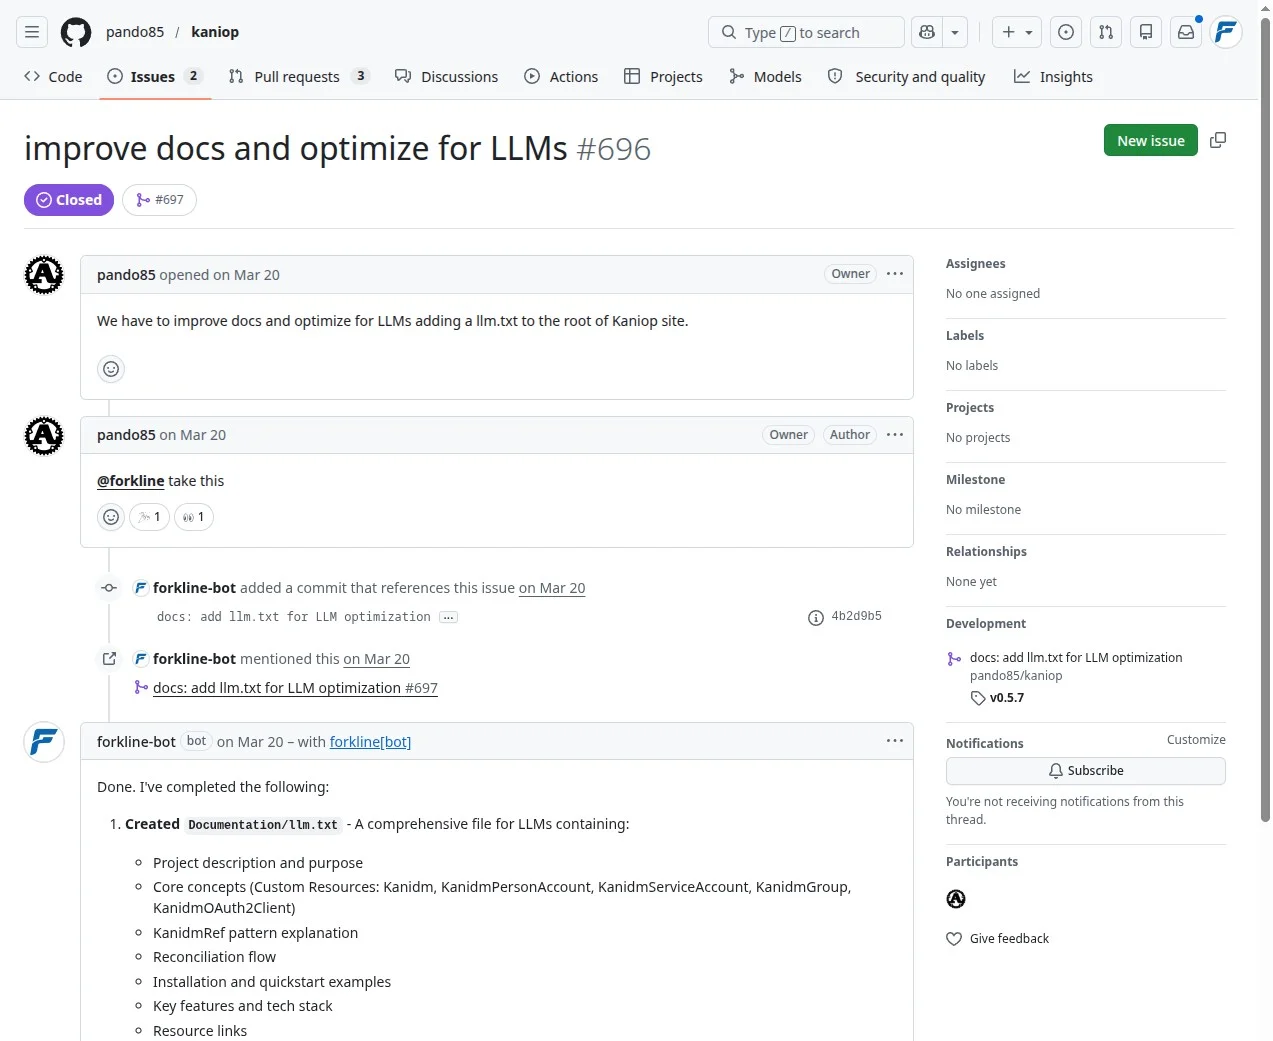Click the search box
1273x1041 pixels.
pos(806,32)
